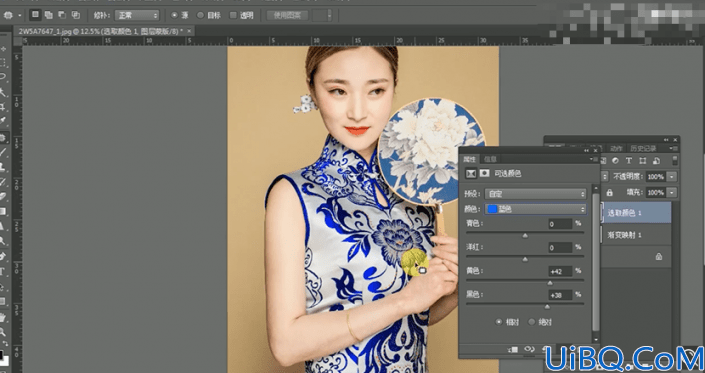Image resolution: width=705 pixels, height=373 pixels.
Task: Click the 黄色 slider handle
Action: (x=549, y=283)
